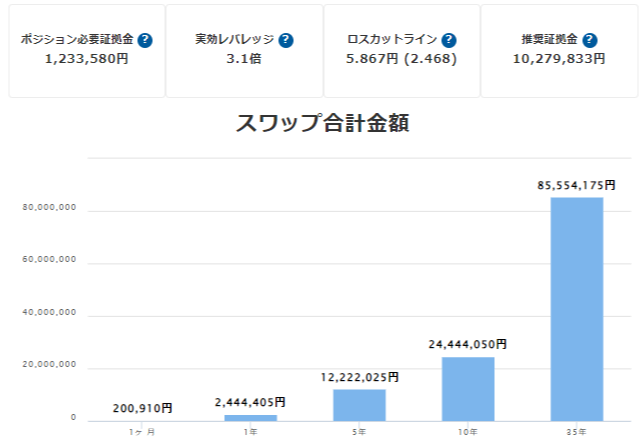Click the 200,910円 data label
This screenshot has width=642, height=444.
[x=140, y=408]
